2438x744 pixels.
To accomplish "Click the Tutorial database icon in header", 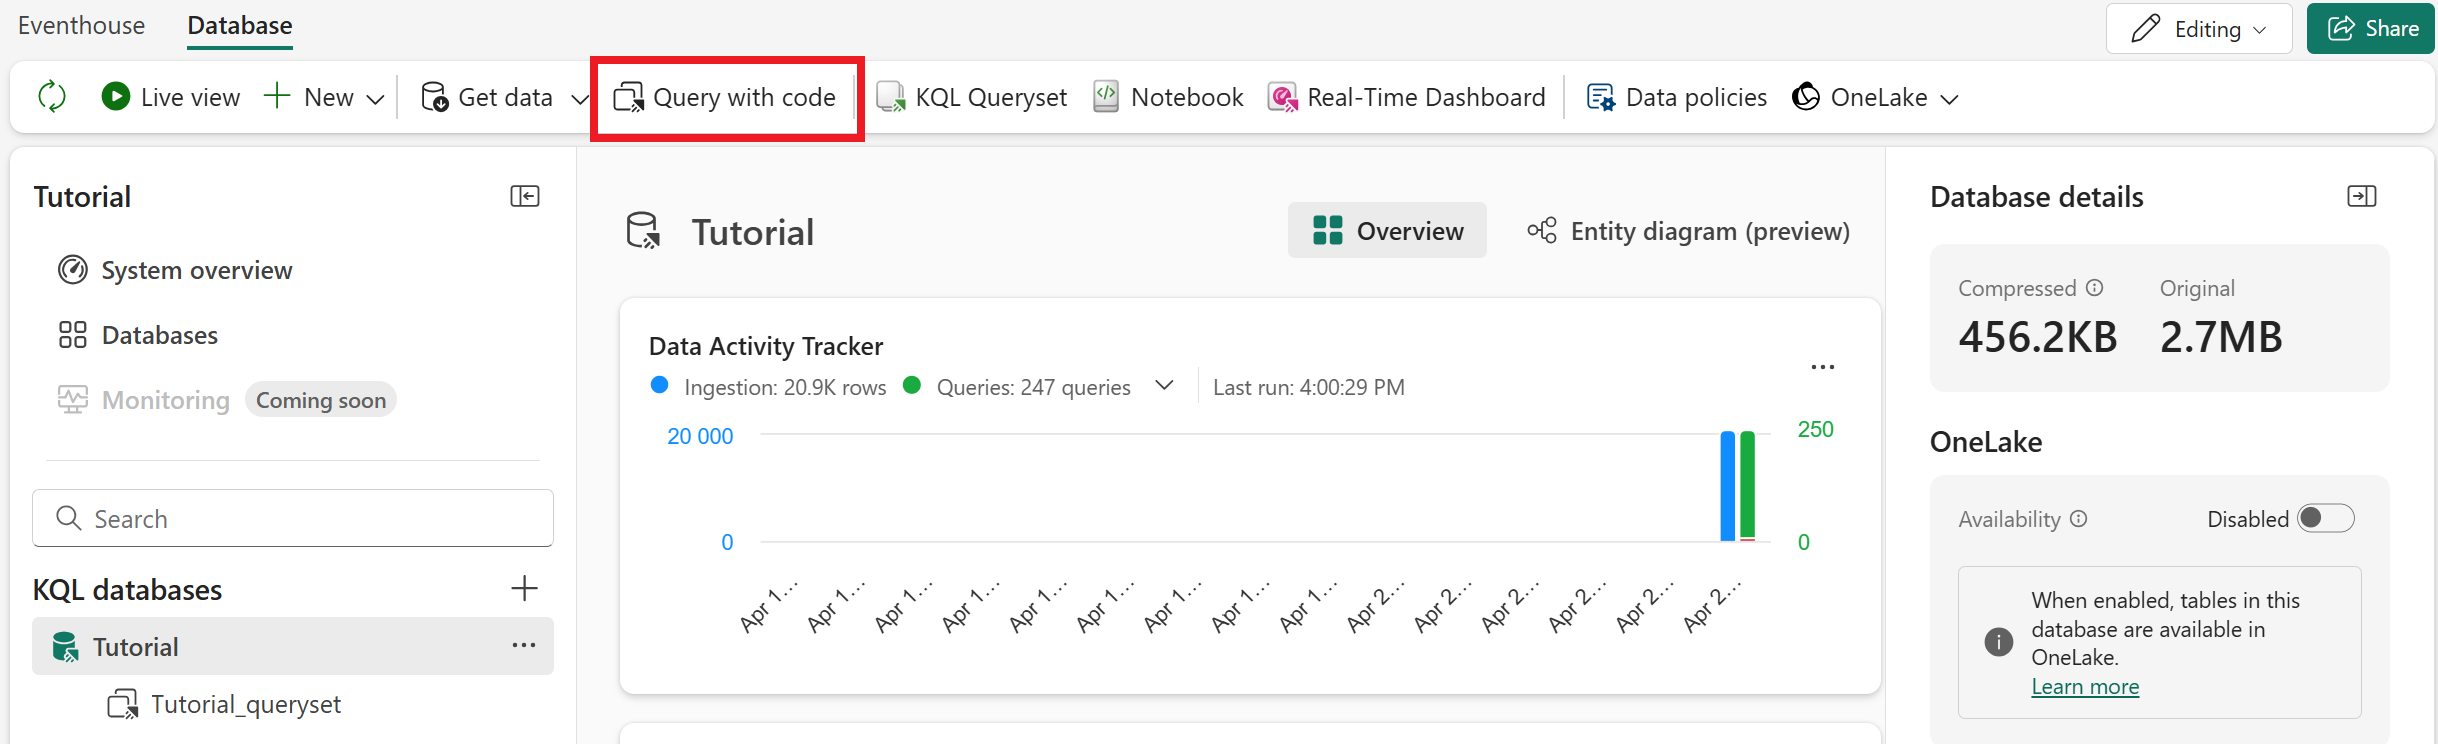I will [643, 230].
